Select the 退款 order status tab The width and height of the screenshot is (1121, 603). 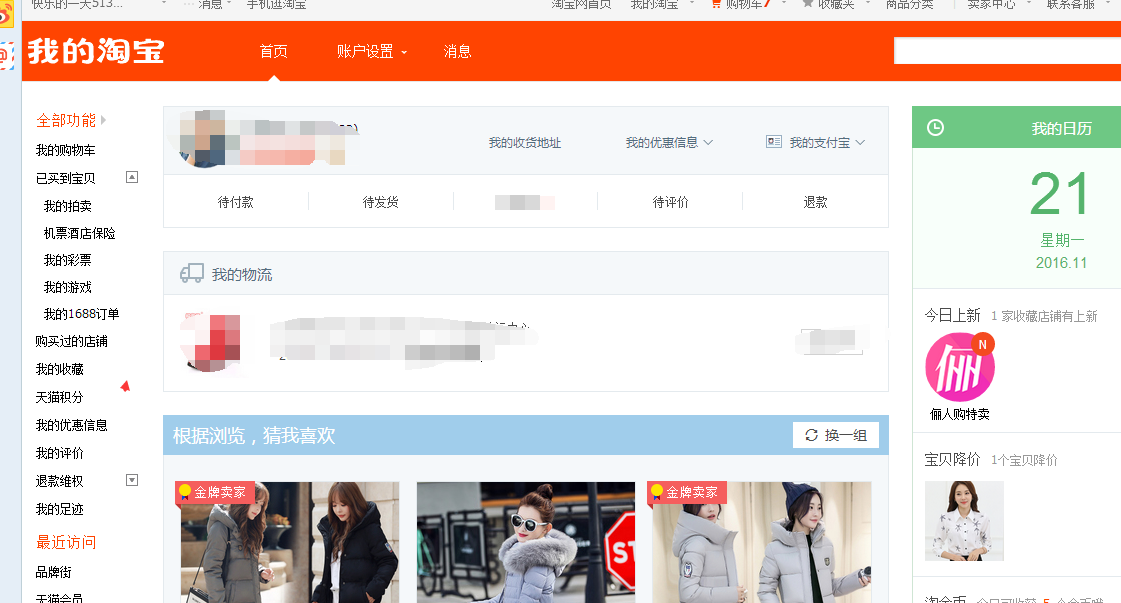tap(816, 202)
